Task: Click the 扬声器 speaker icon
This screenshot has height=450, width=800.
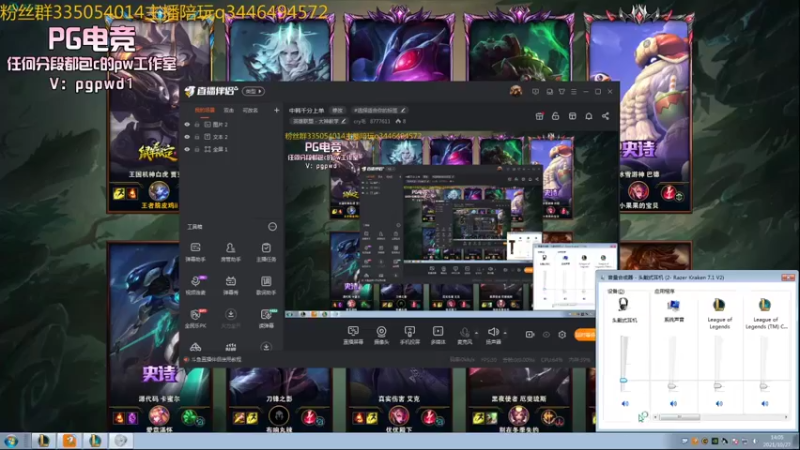Action: click(493, 335)
